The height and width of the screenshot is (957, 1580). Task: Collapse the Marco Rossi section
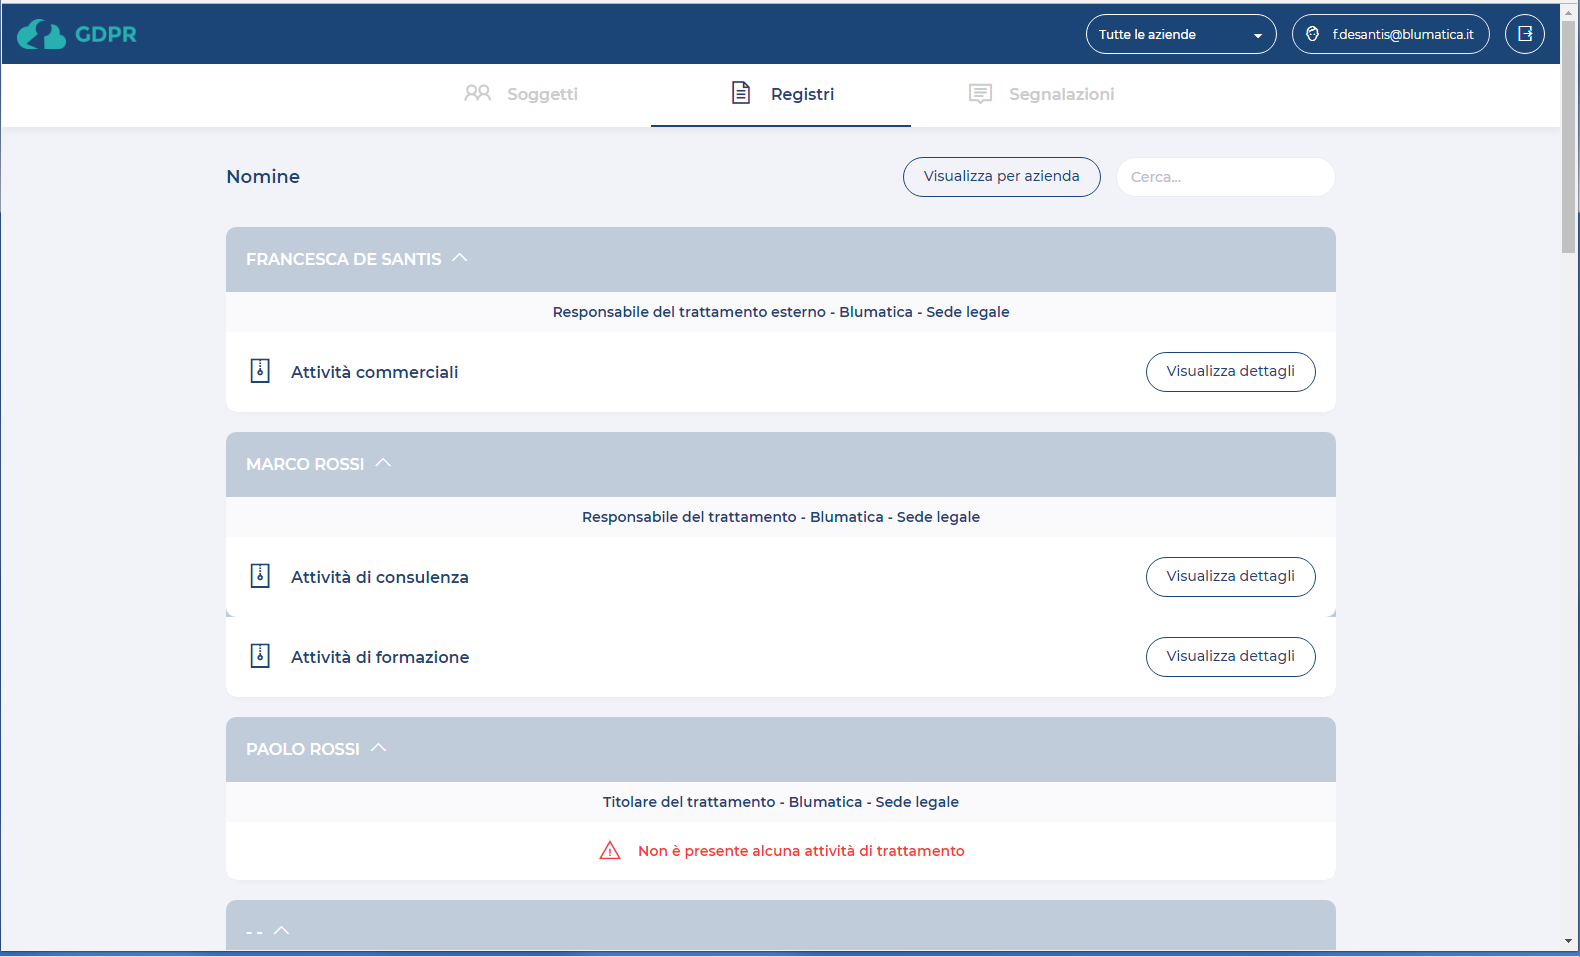tap(383, 463)
